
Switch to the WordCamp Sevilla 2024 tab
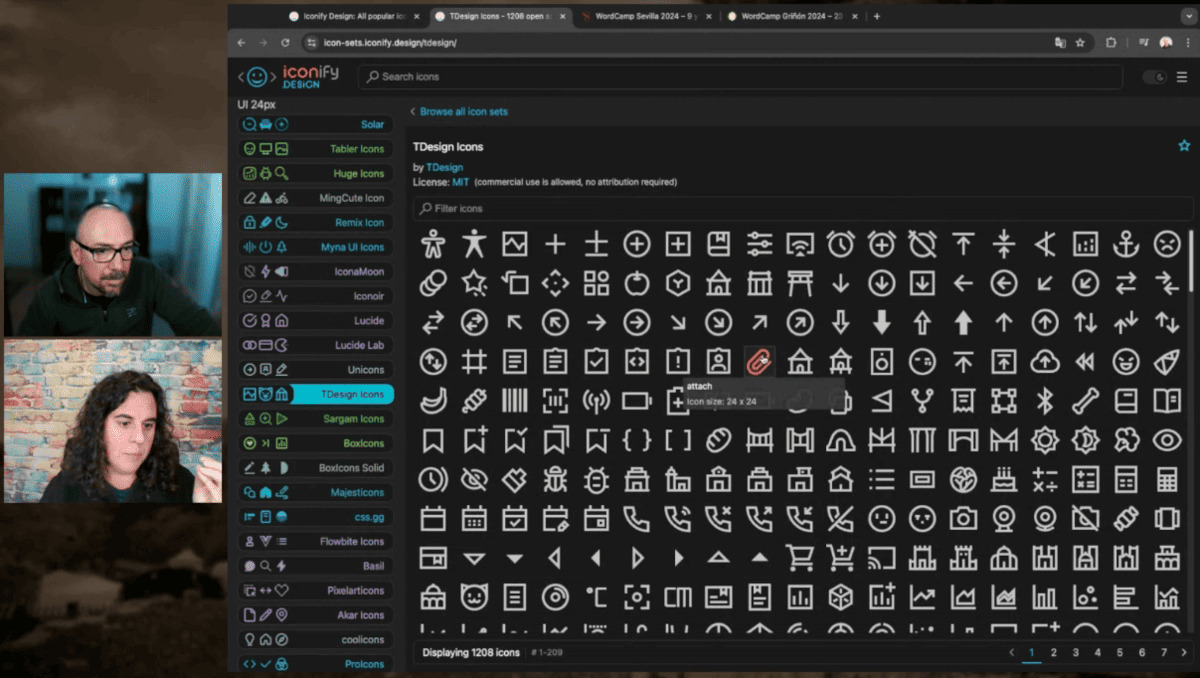(642, 16)
